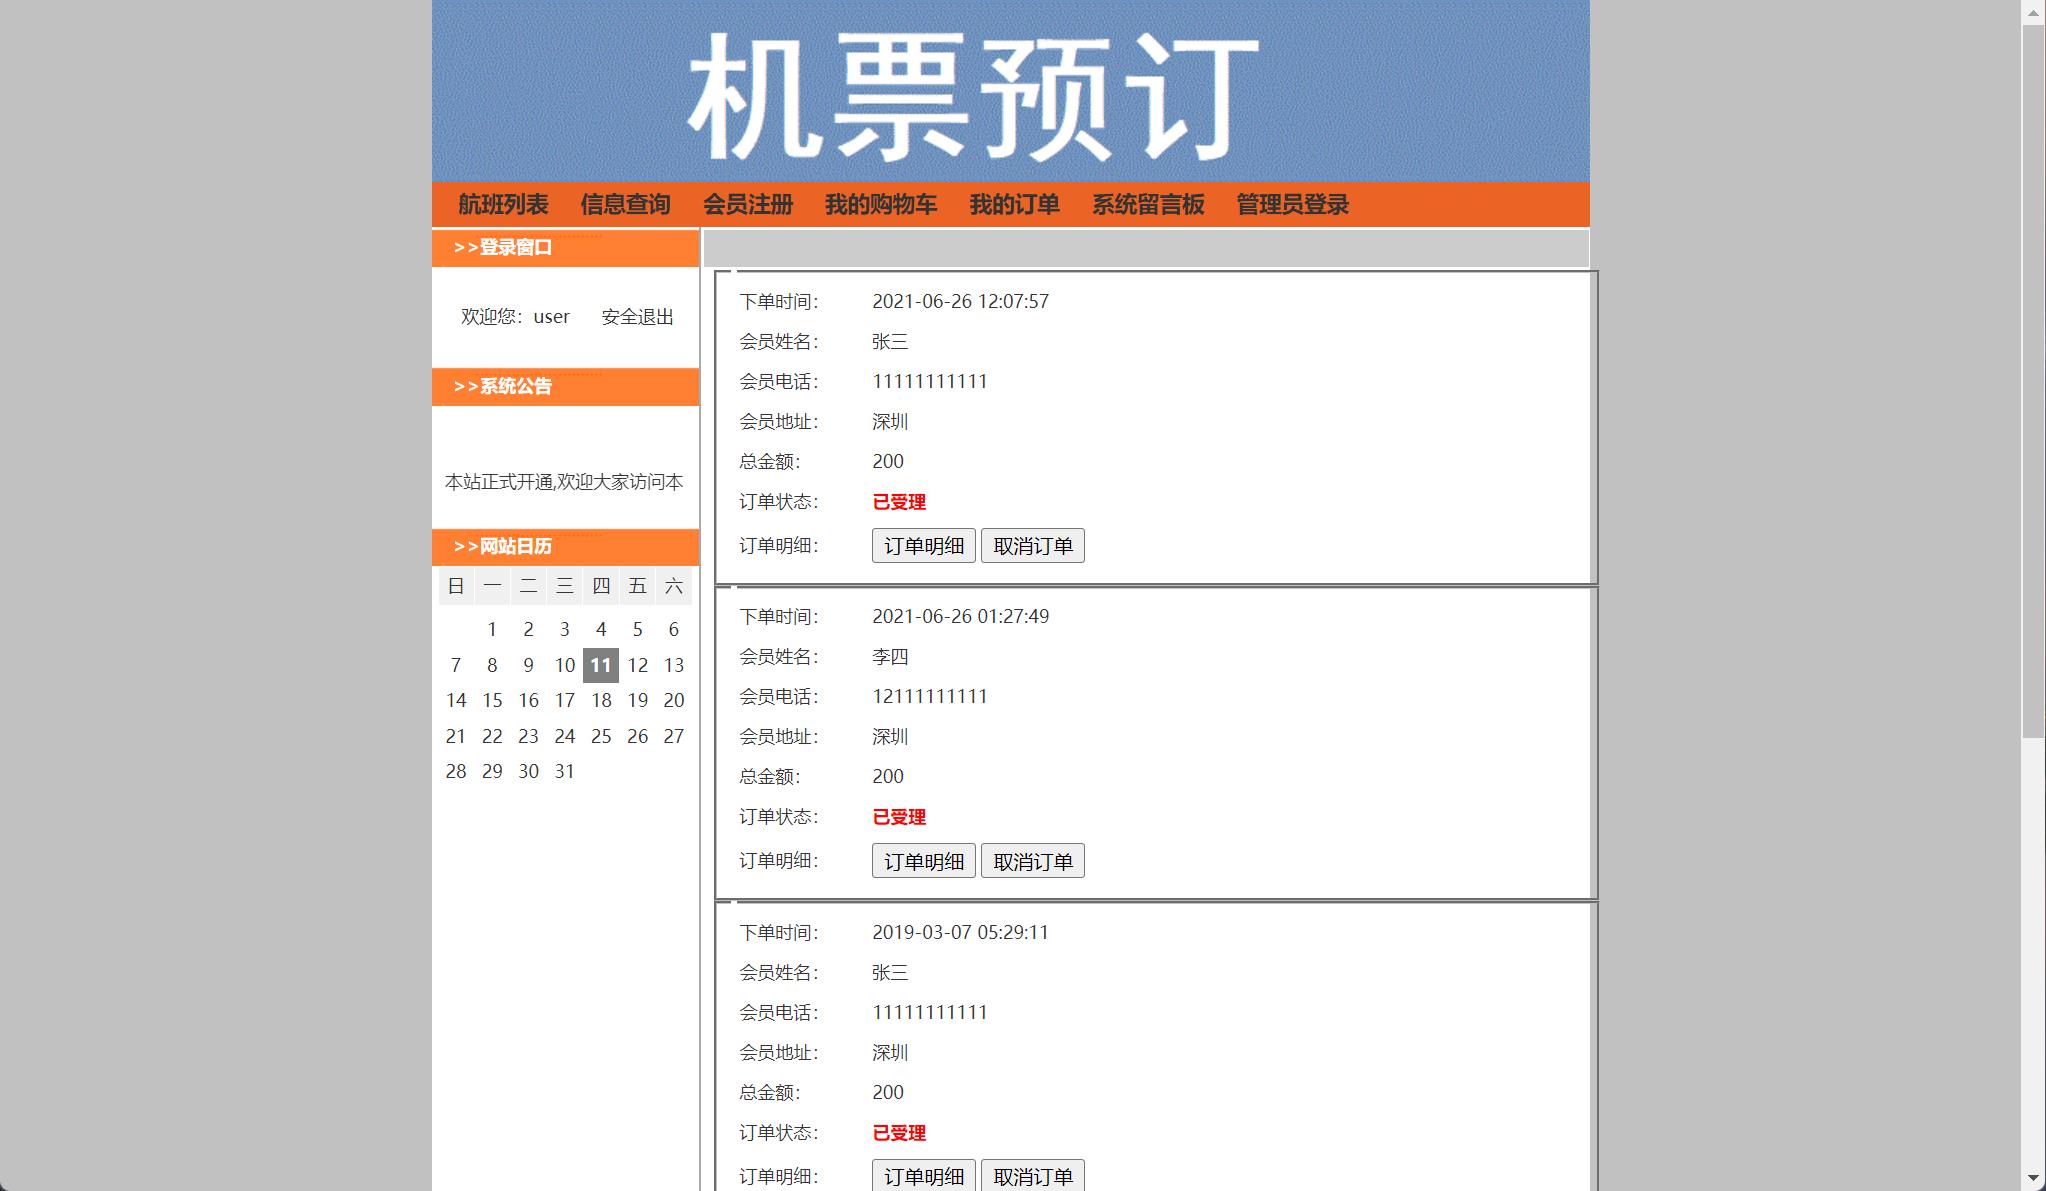
Task: View order details for 李四's order
Action: 923,860
